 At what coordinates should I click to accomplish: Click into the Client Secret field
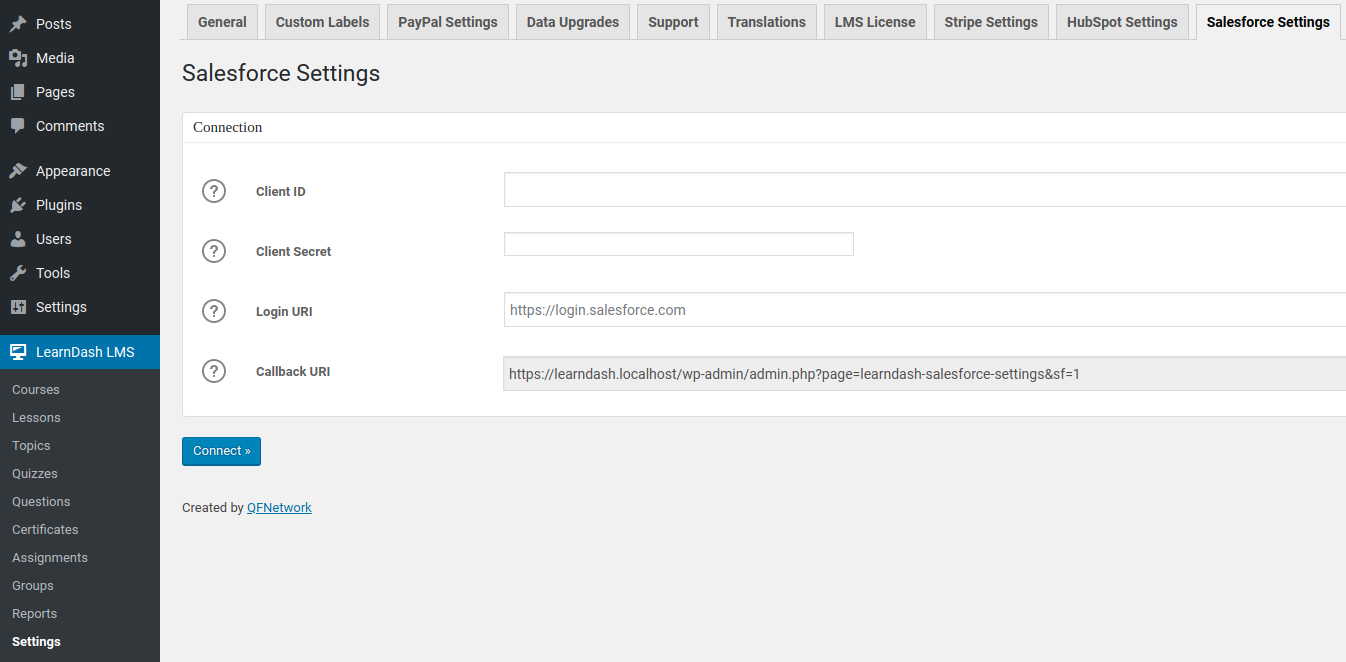pos(678,244)
